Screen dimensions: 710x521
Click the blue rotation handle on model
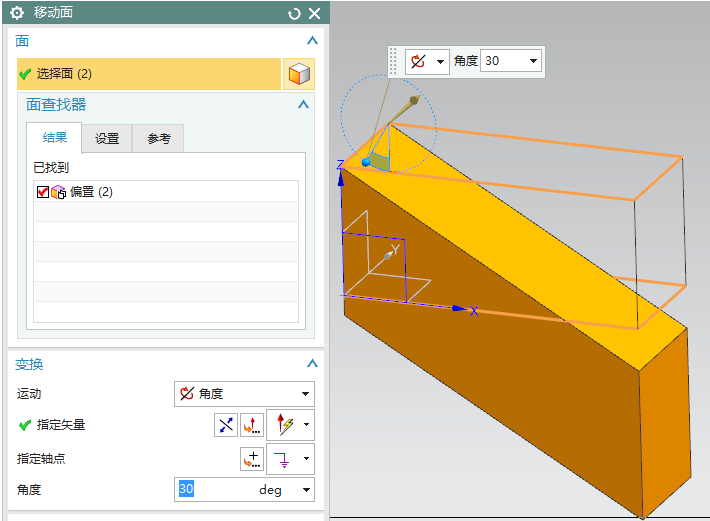pos(366,162)
